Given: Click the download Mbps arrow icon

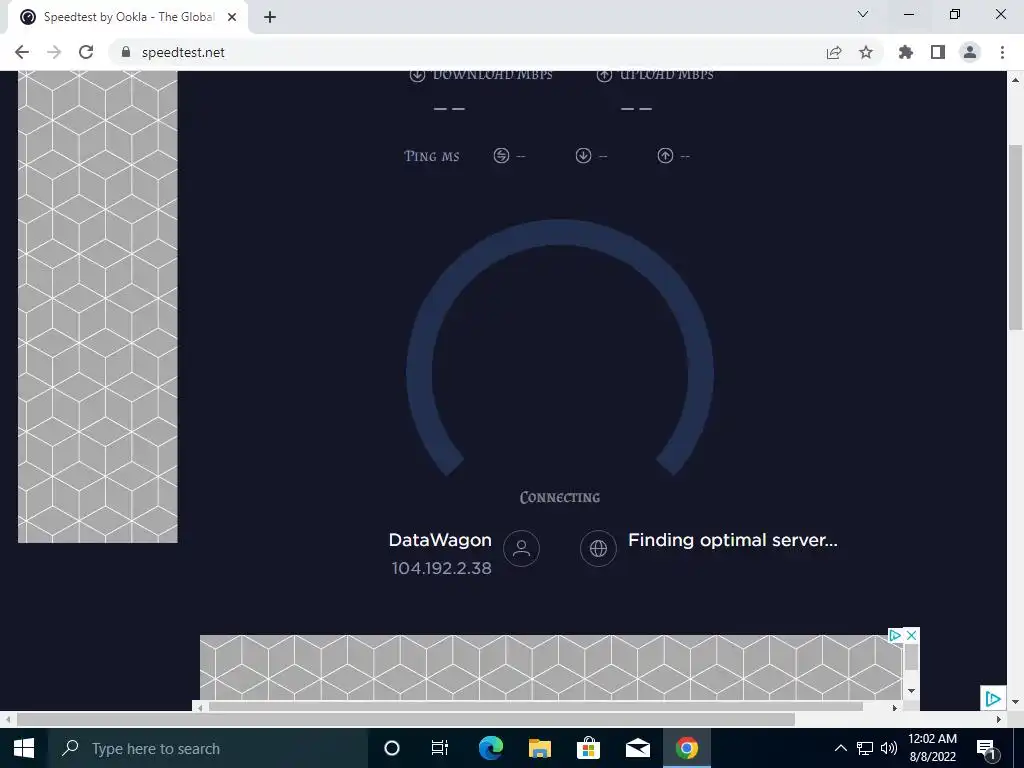Looking at the screenshot, I should tap(417, 75).
